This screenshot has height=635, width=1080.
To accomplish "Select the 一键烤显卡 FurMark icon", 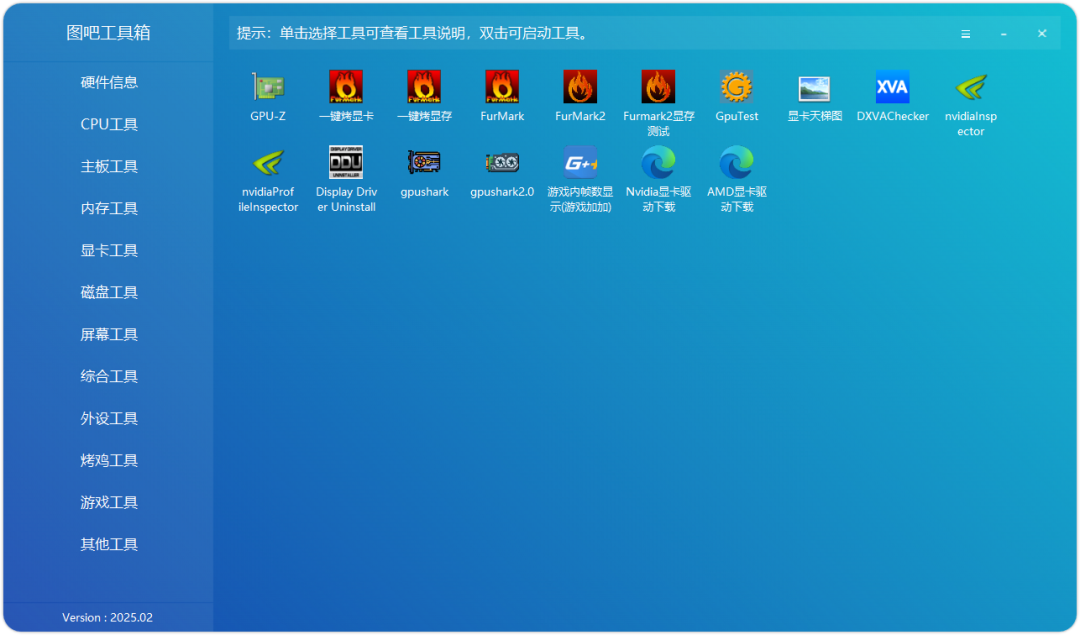I will [346, 87].
